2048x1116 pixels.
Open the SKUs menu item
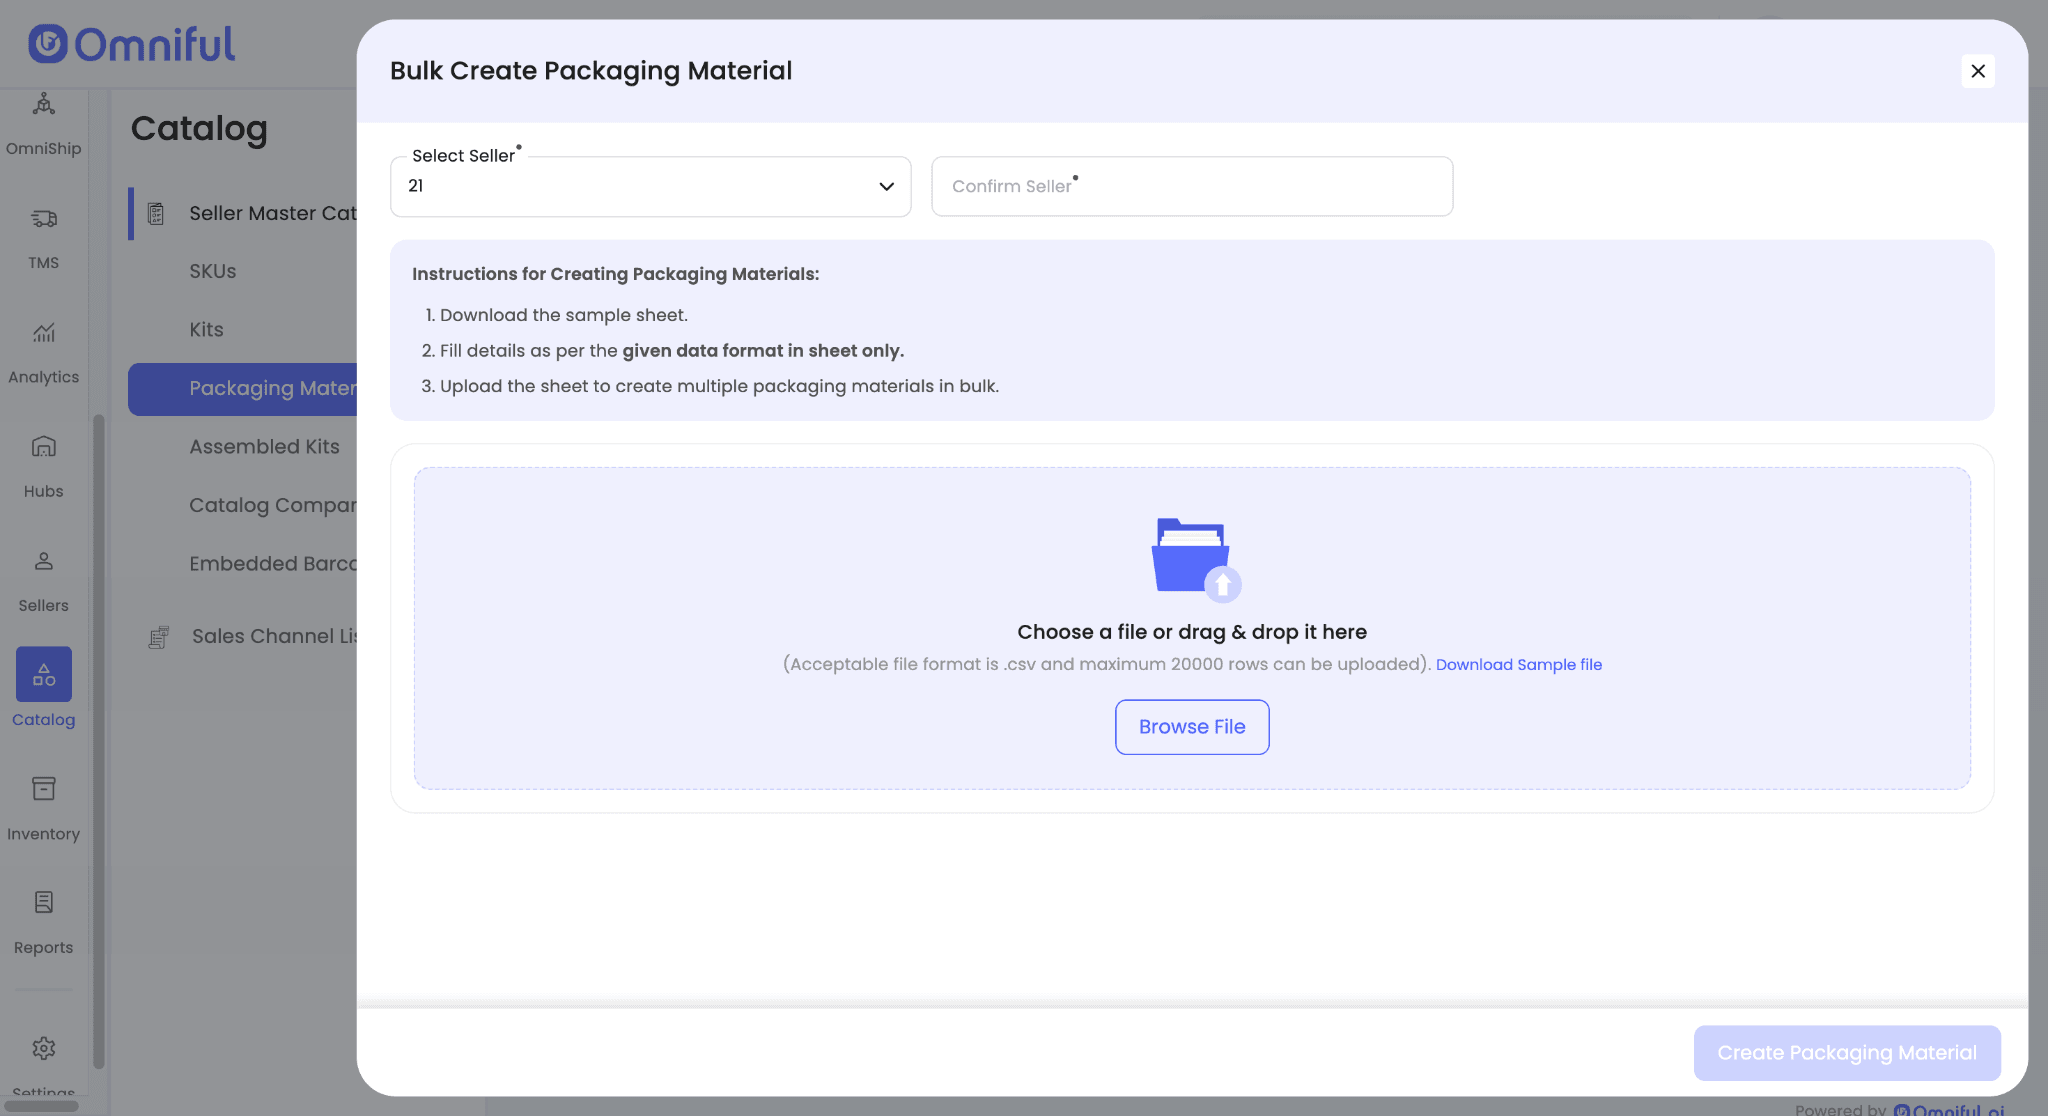[213, 271]
